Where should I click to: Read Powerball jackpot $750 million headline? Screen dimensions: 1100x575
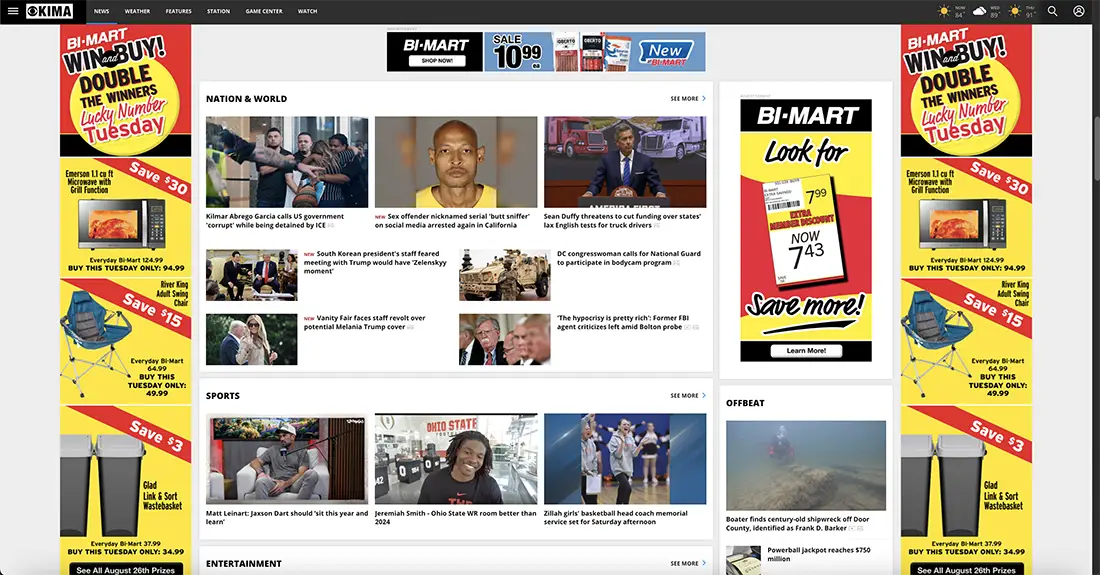coord(819,555)
